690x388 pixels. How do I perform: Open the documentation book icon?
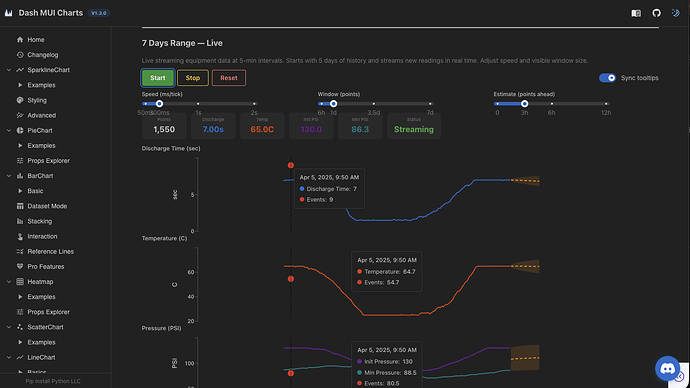point(636,13)
